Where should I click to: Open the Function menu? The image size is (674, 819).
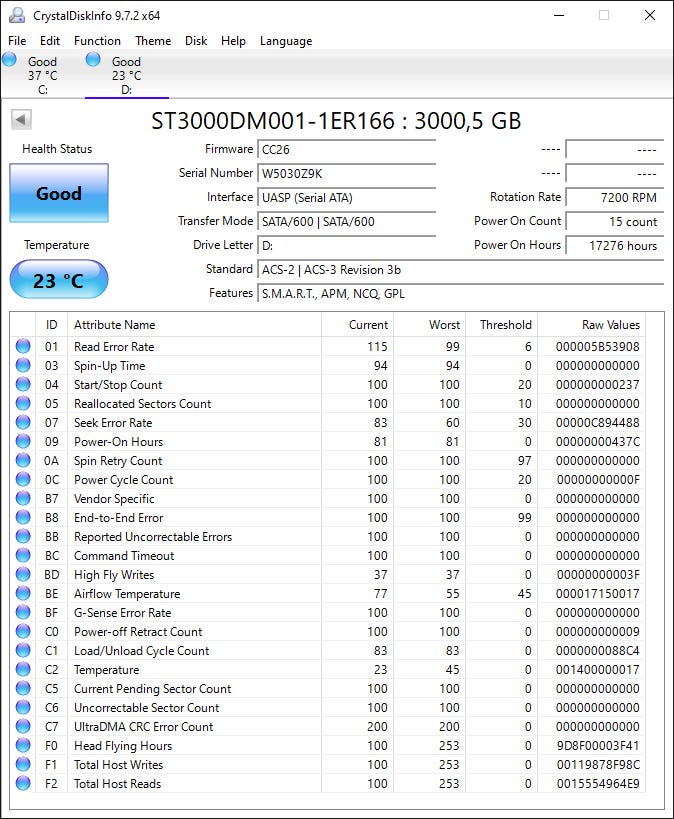(x=97, y=41)
